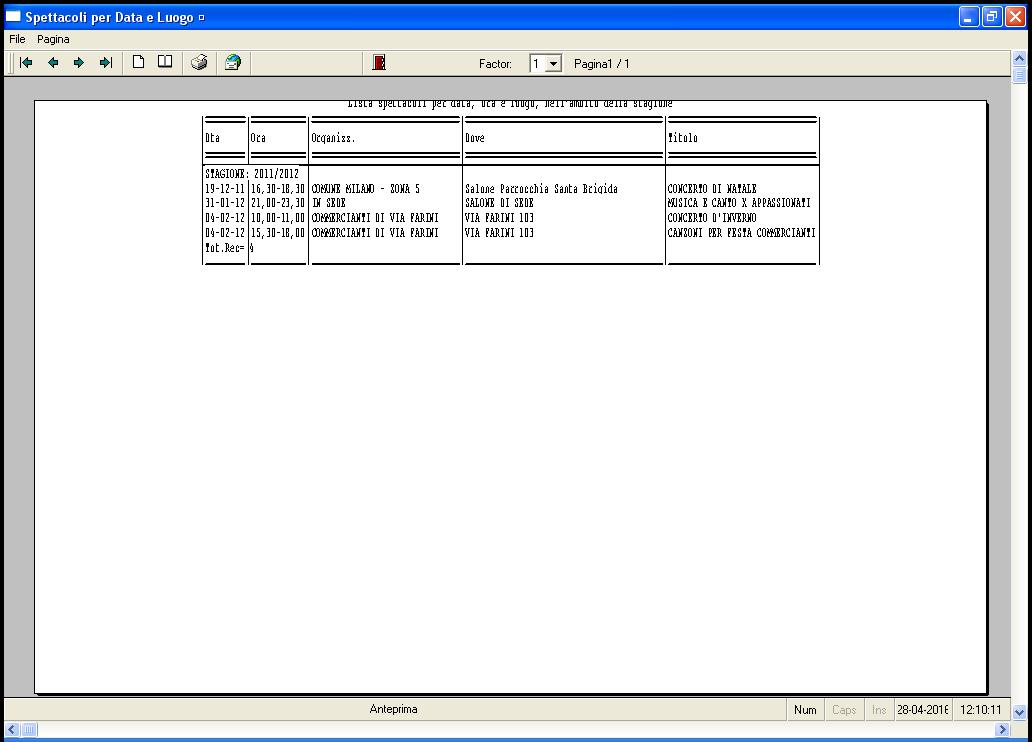Open the Pagina menu

point(53,40)
